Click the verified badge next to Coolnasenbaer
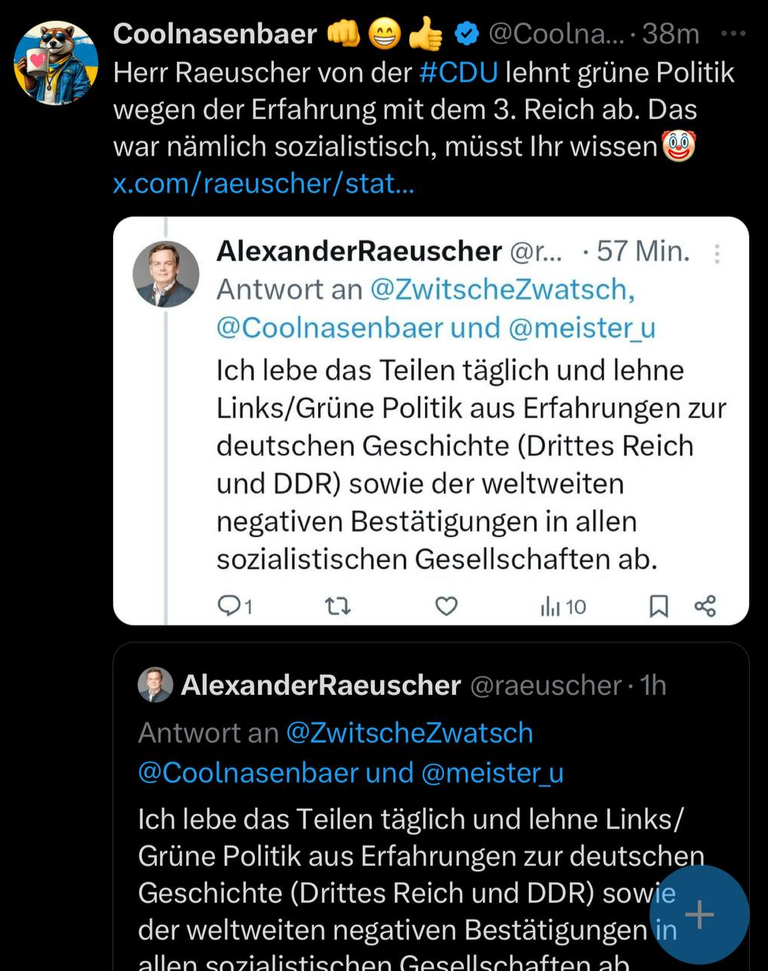768x971 pixels. [x=466, y=35]
